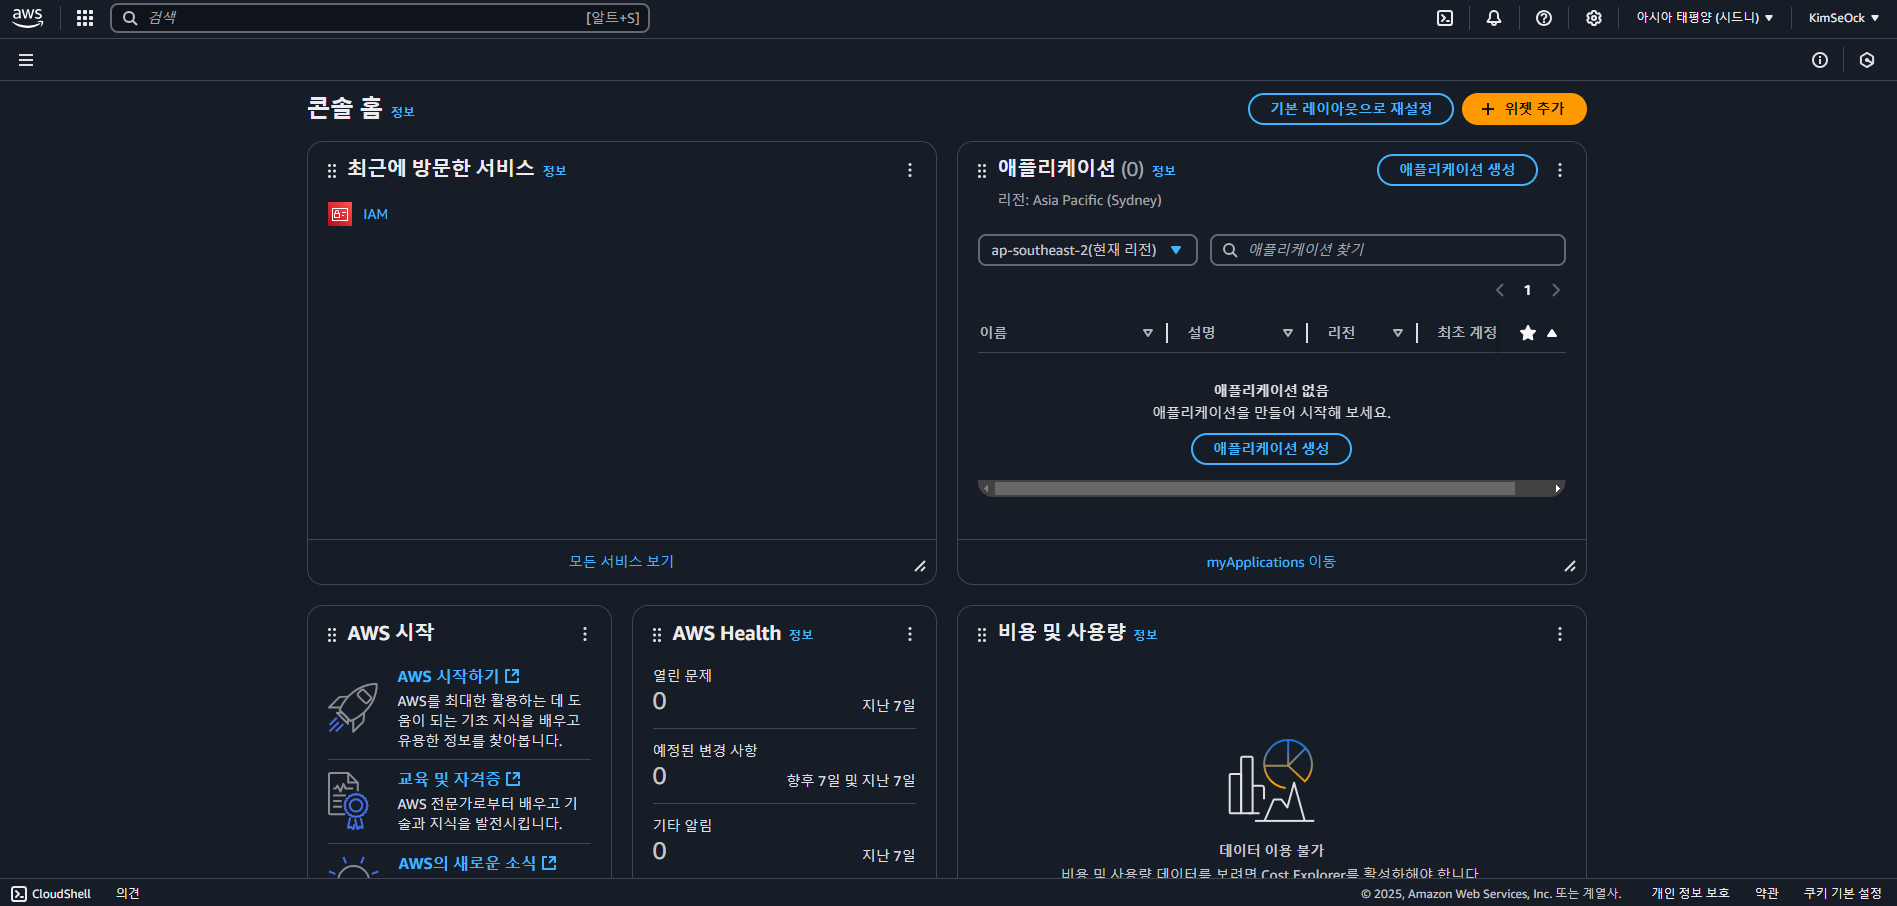Open the 비용 및 사용량 widget three-dot menu
Image resolution: width=1897 pixels, height=906 pixels.
pos(1560,634)
